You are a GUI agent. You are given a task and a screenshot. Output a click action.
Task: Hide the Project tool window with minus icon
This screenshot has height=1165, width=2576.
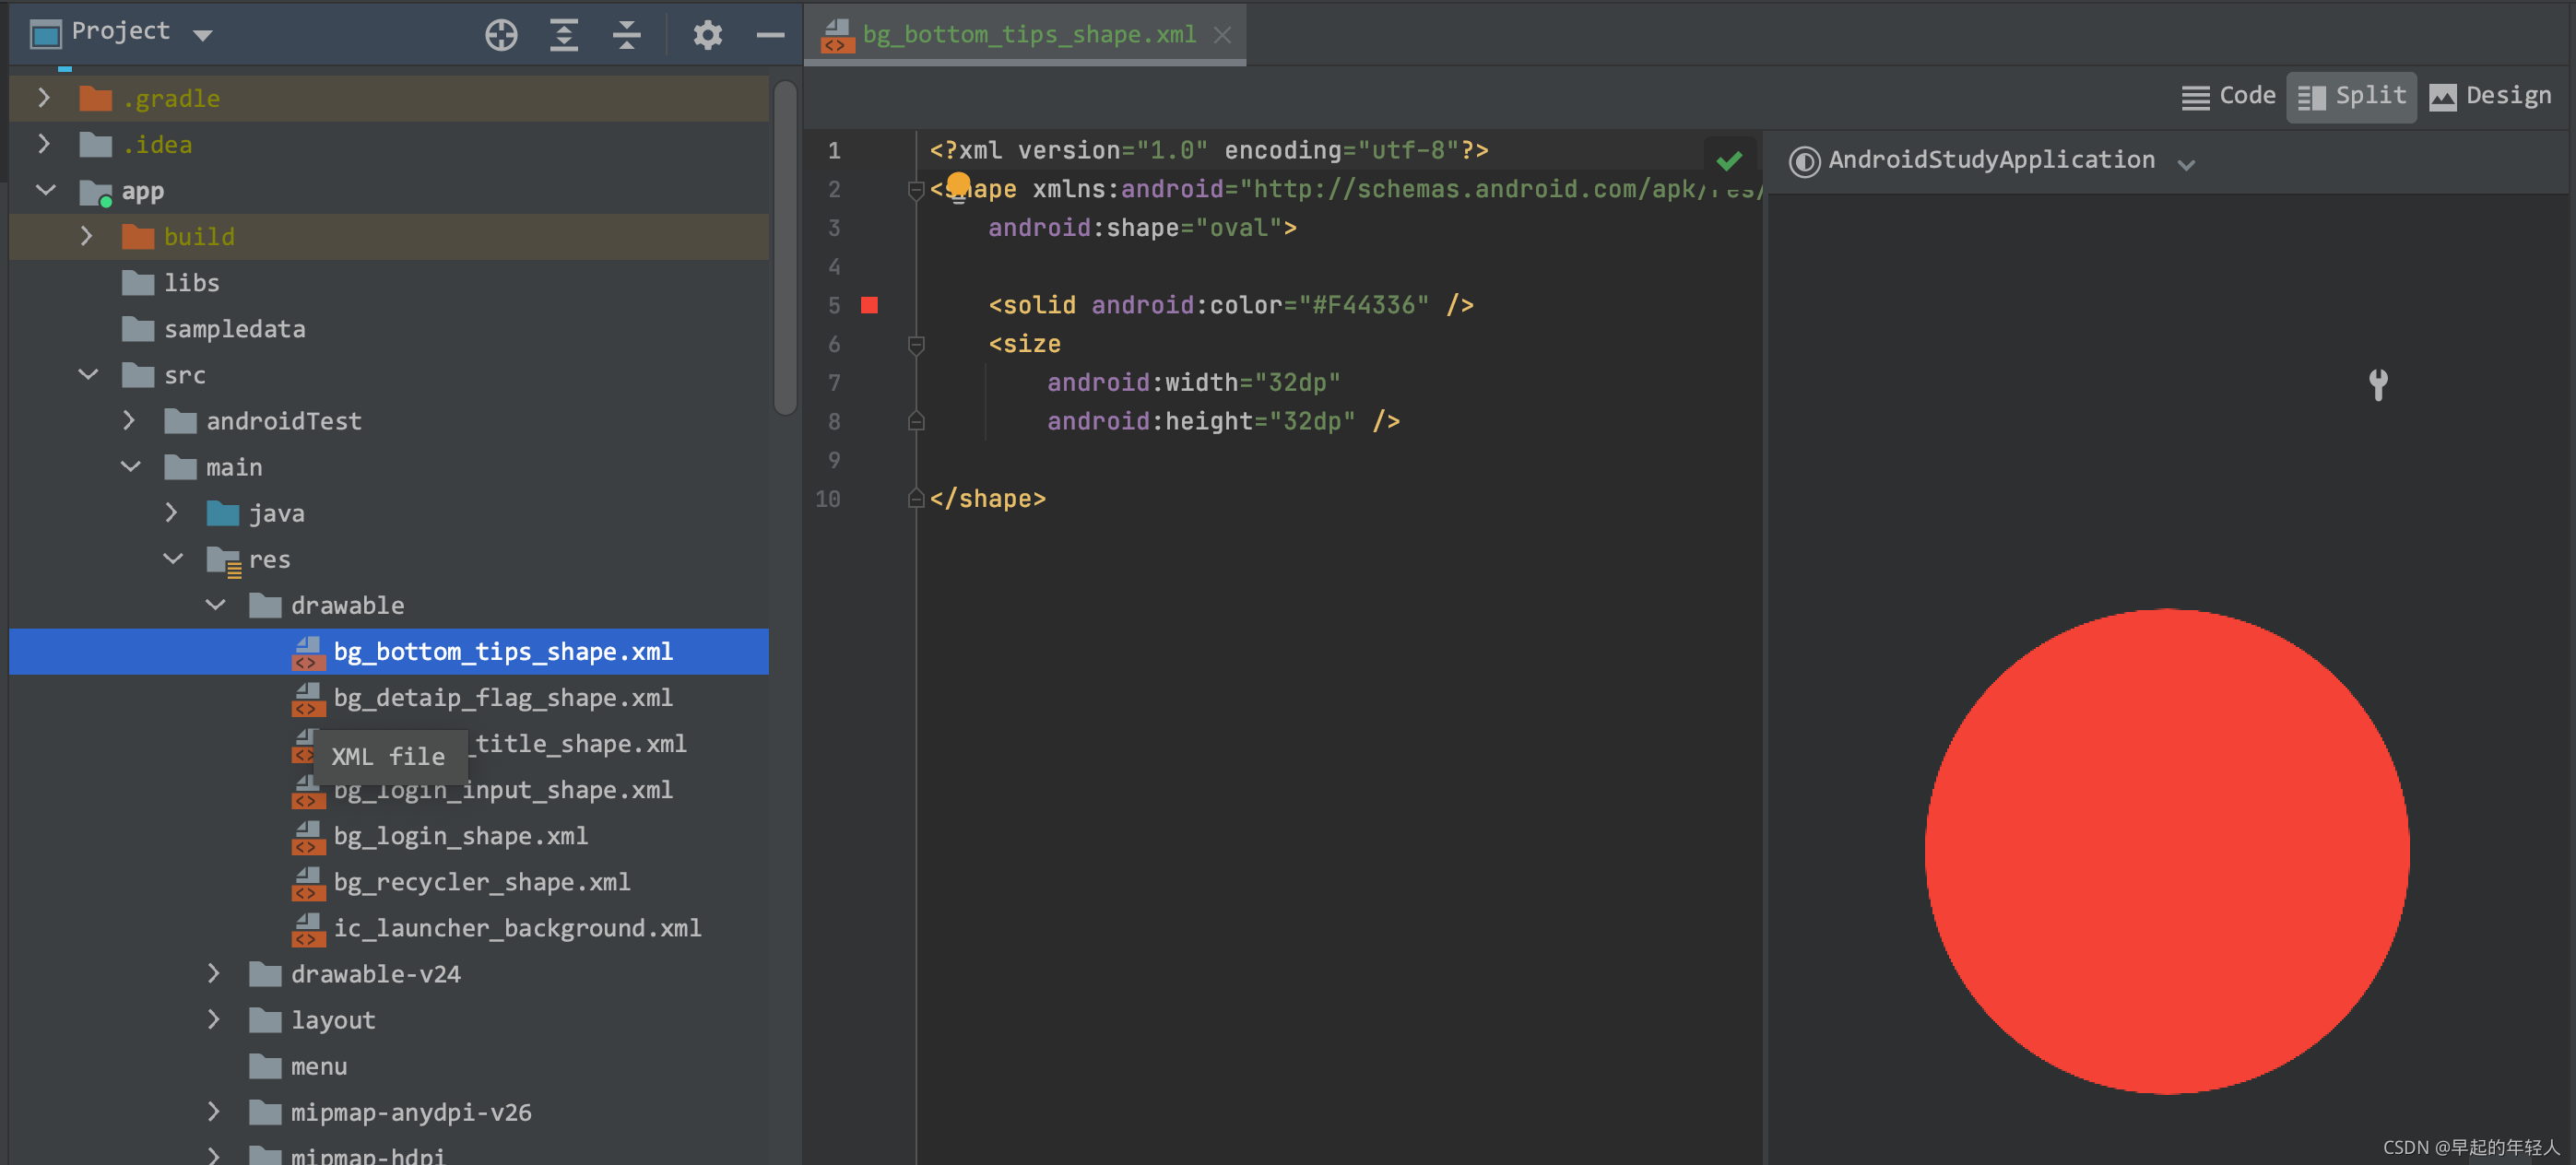click(769, 34)
